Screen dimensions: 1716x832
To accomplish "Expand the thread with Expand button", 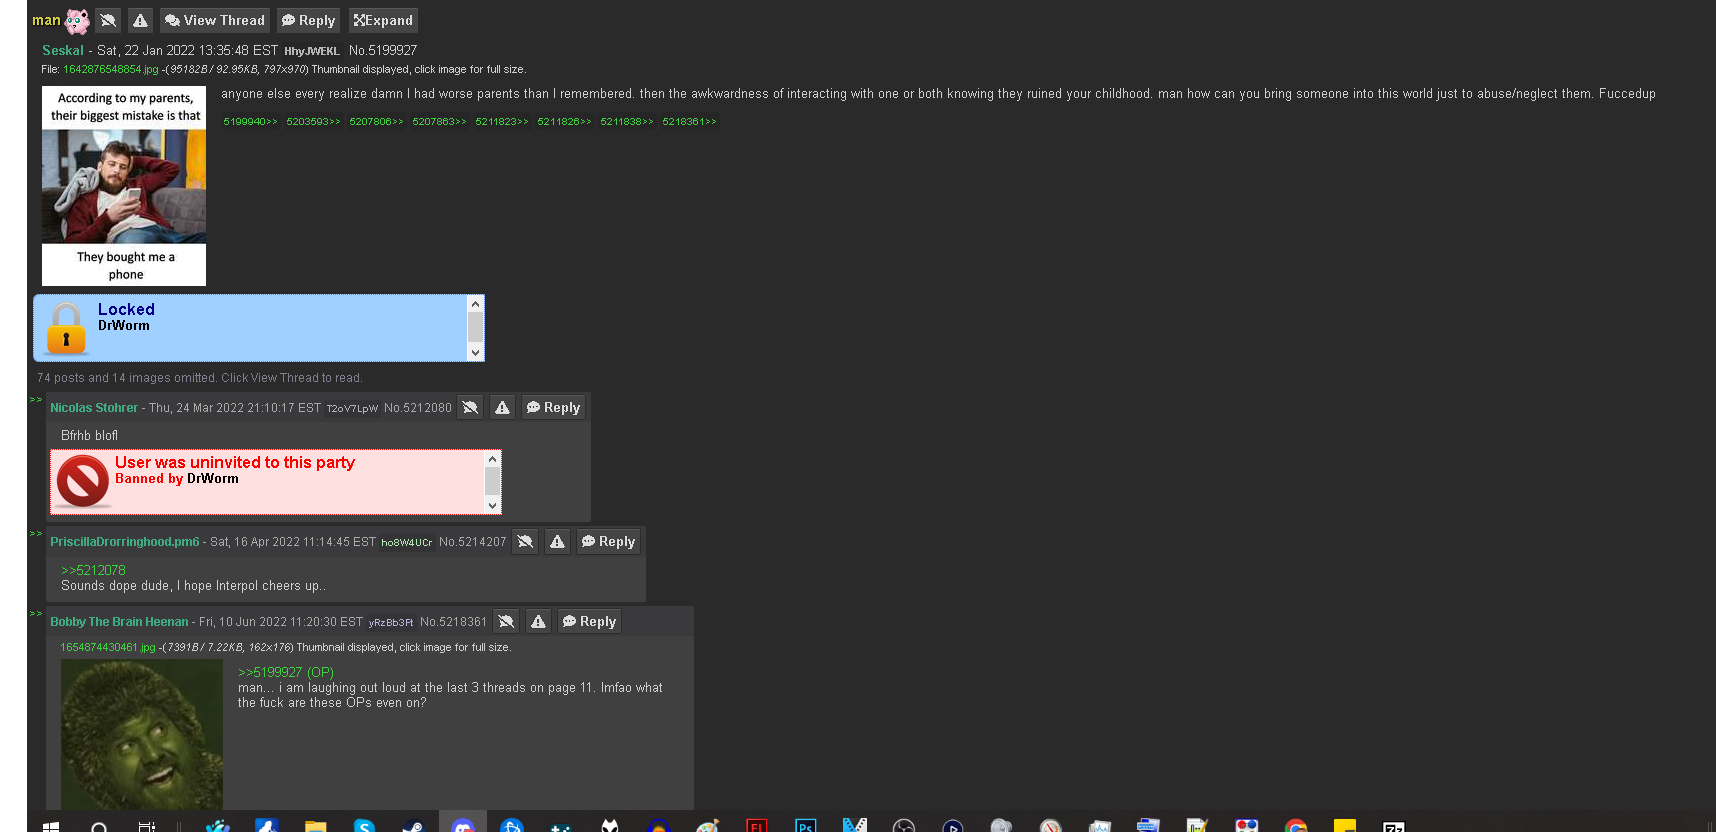I will click(383, 20).
